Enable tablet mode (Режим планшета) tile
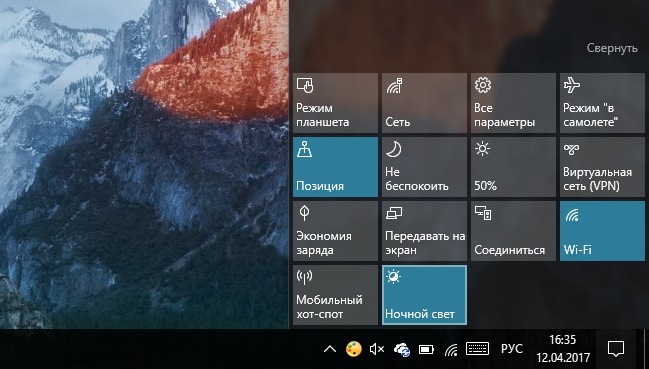Screen dimensions: 649x369 tap(335, 103)
